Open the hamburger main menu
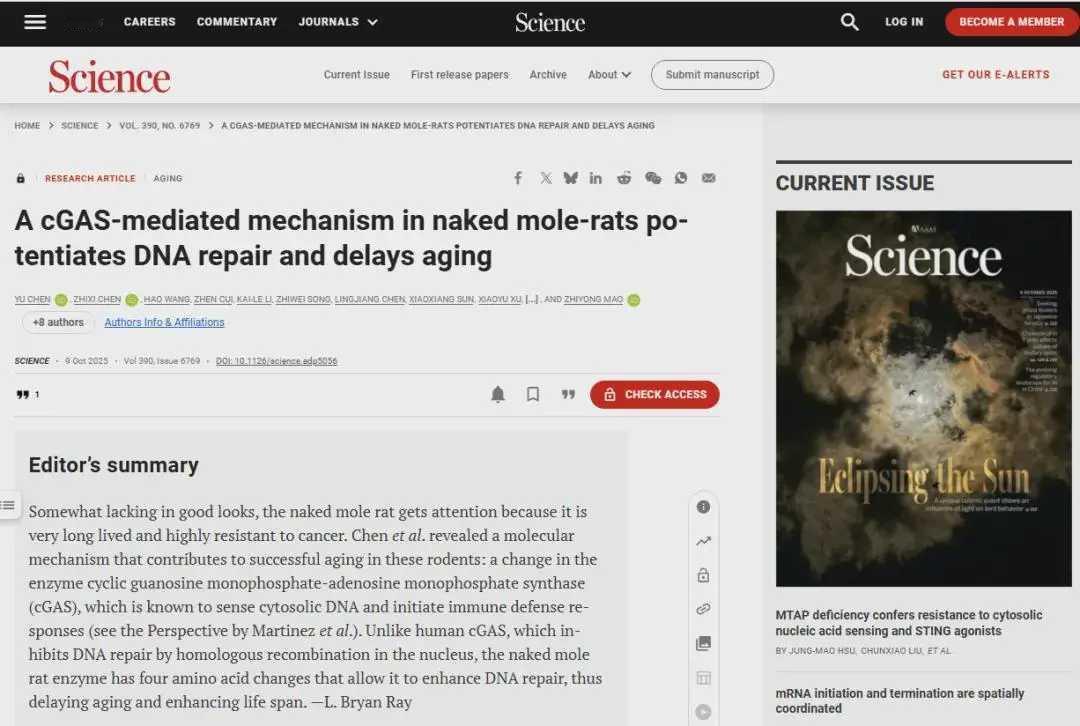The image size is (1080, 726). 35,22
